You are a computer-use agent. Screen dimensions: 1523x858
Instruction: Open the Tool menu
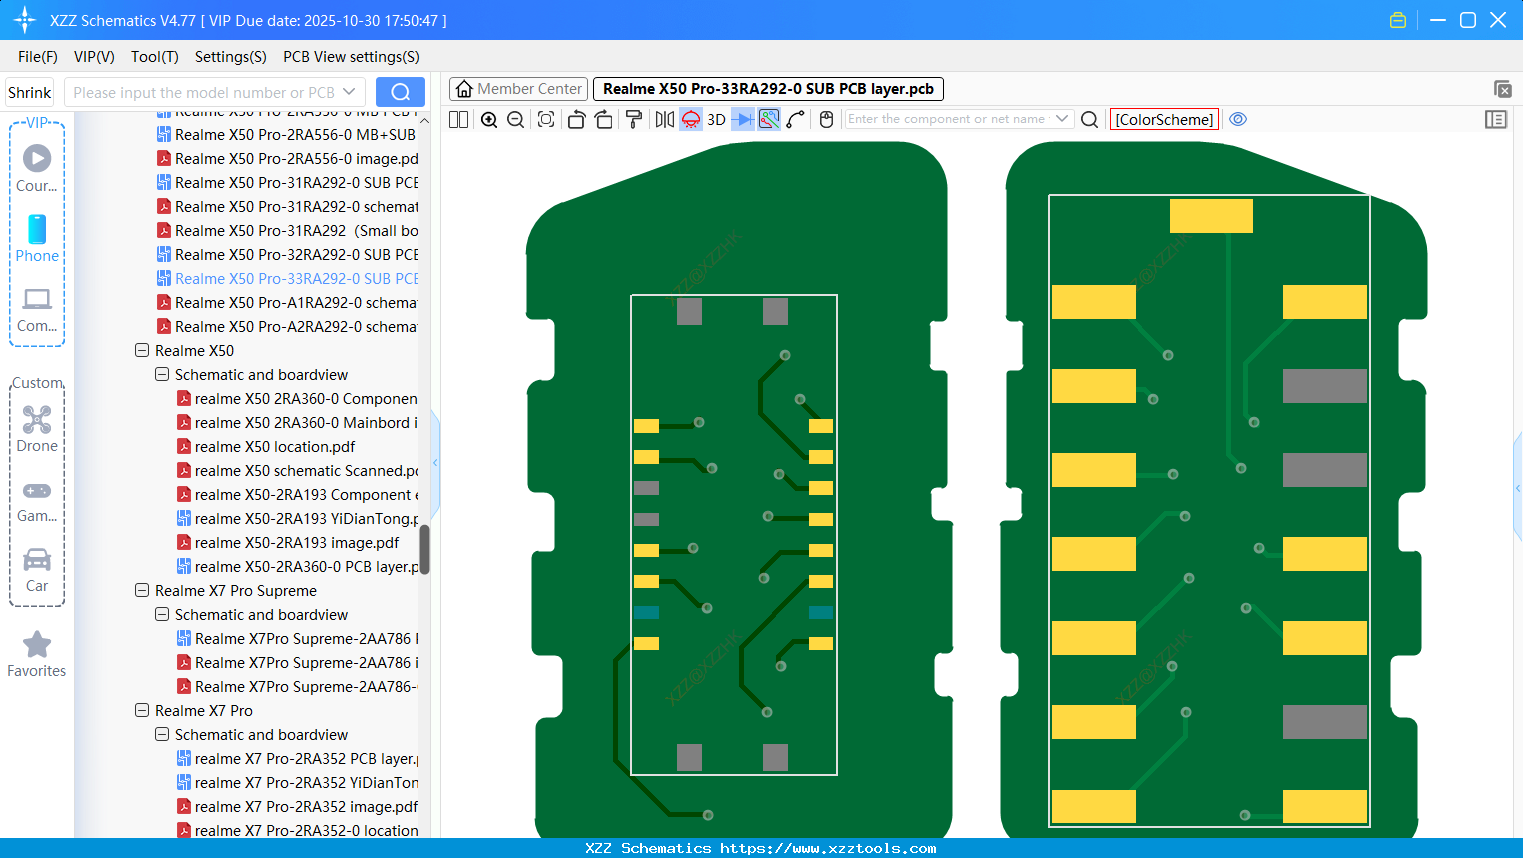click(x=154, y=57)
